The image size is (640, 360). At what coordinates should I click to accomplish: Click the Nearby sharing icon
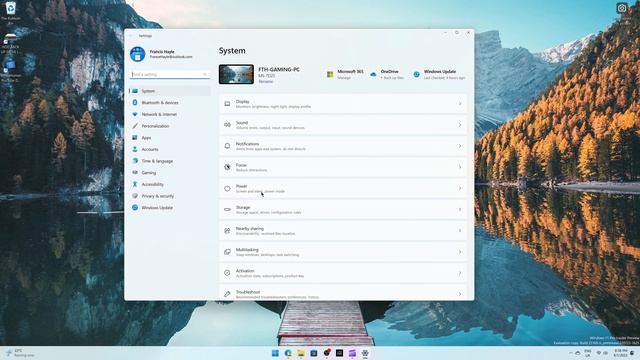227,231
